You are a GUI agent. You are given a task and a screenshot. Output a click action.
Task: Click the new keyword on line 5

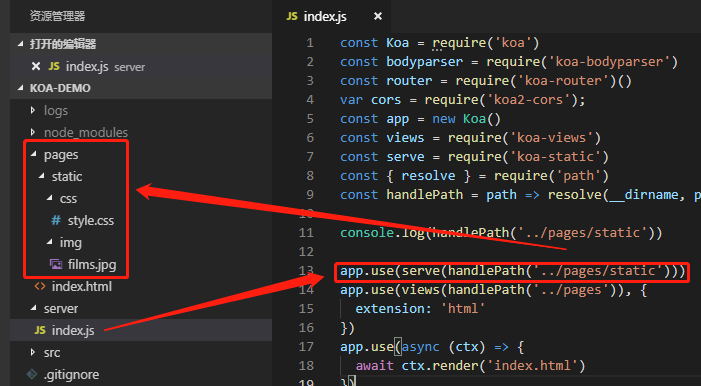point(443,119)
